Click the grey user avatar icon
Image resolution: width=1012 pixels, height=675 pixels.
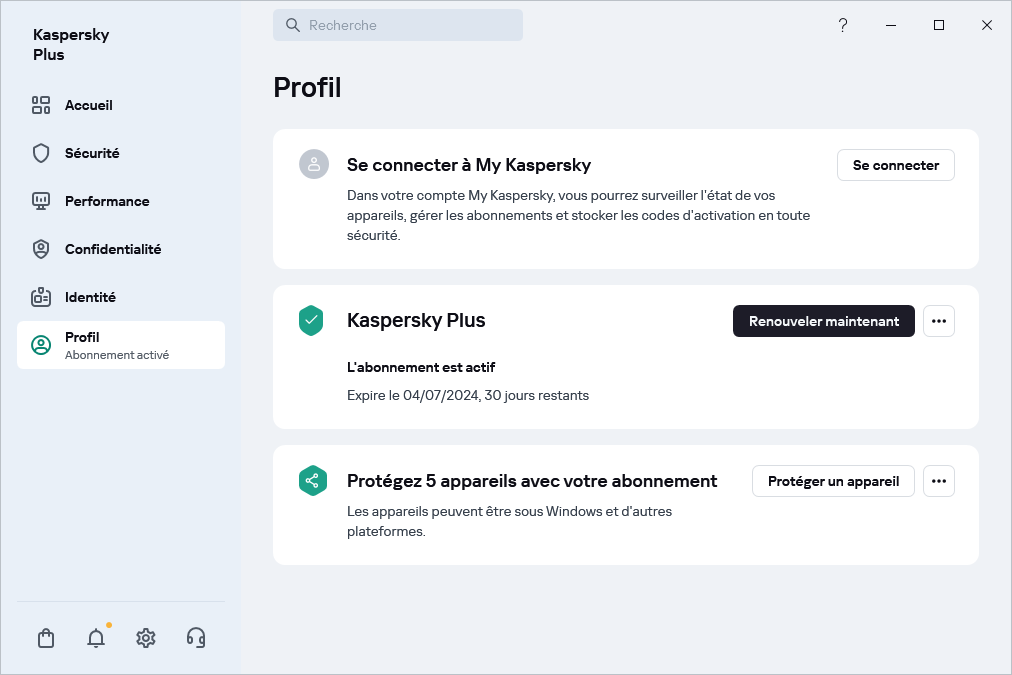[x=314, y=165]
